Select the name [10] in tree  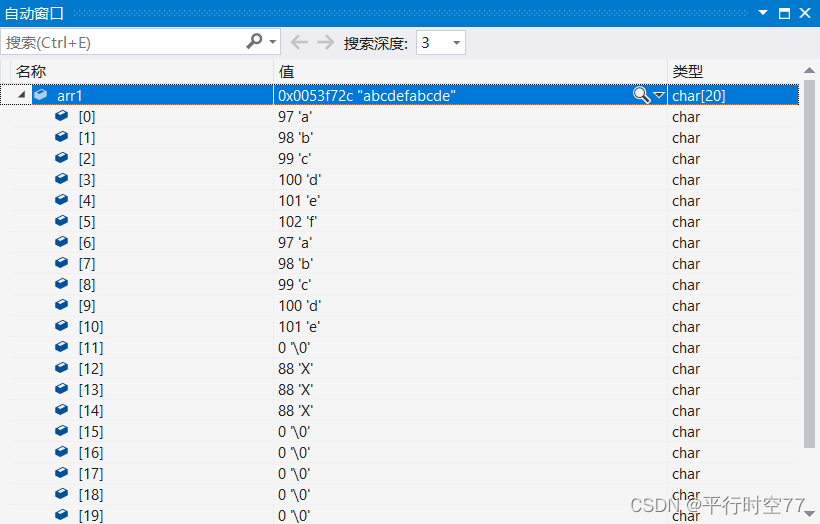[x=91, y=327]
